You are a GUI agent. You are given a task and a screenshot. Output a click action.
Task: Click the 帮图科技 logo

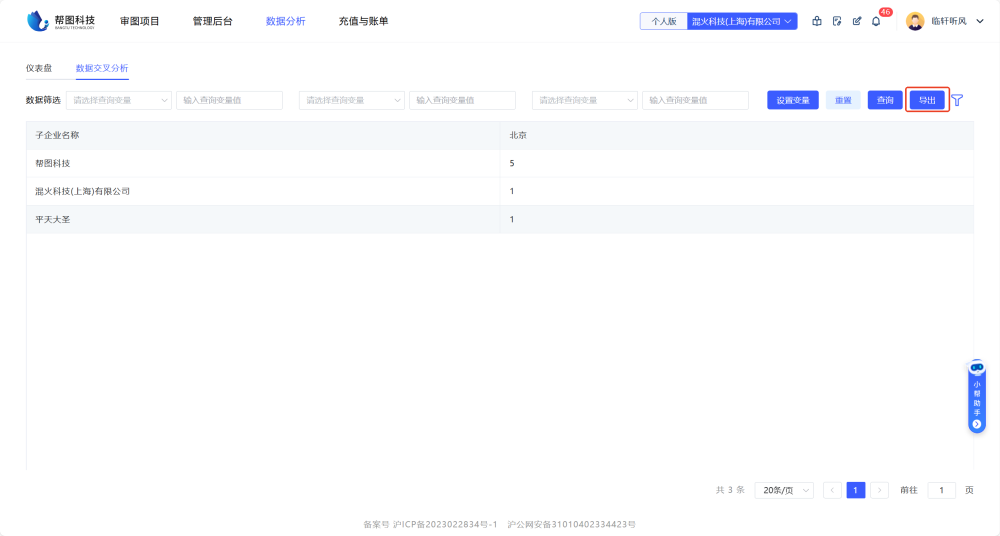(62, 21)
